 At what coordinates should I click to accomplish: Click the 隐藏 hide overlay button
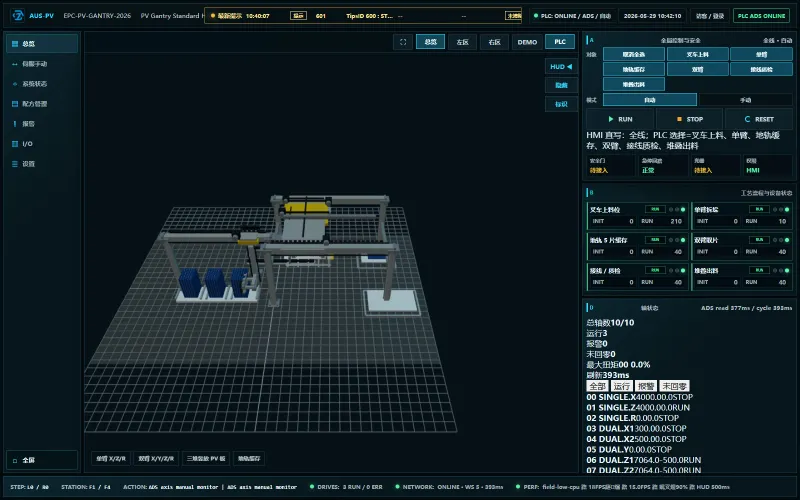pyautogui.click(x=561, y=85)
